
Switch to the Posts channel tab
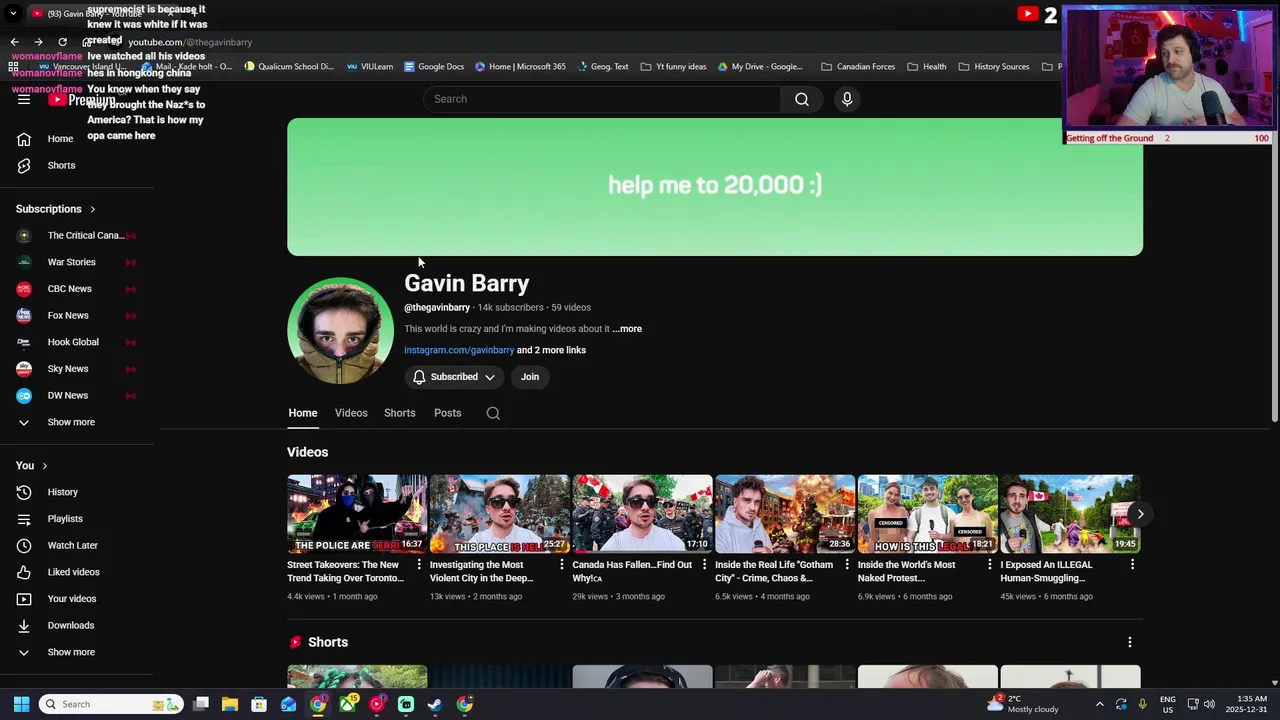click(448, 413)
